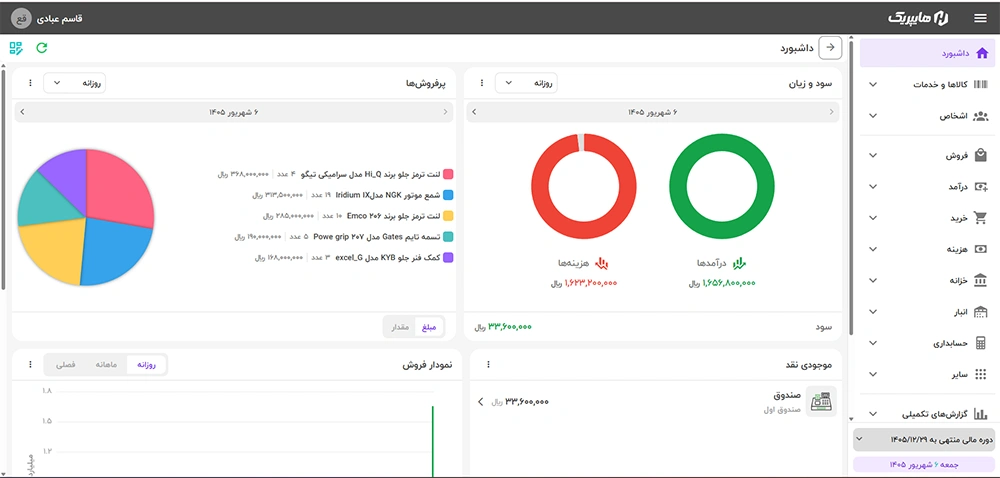
Task: Expand the کالاها و خدمات menu chevron
Action: 874,85
